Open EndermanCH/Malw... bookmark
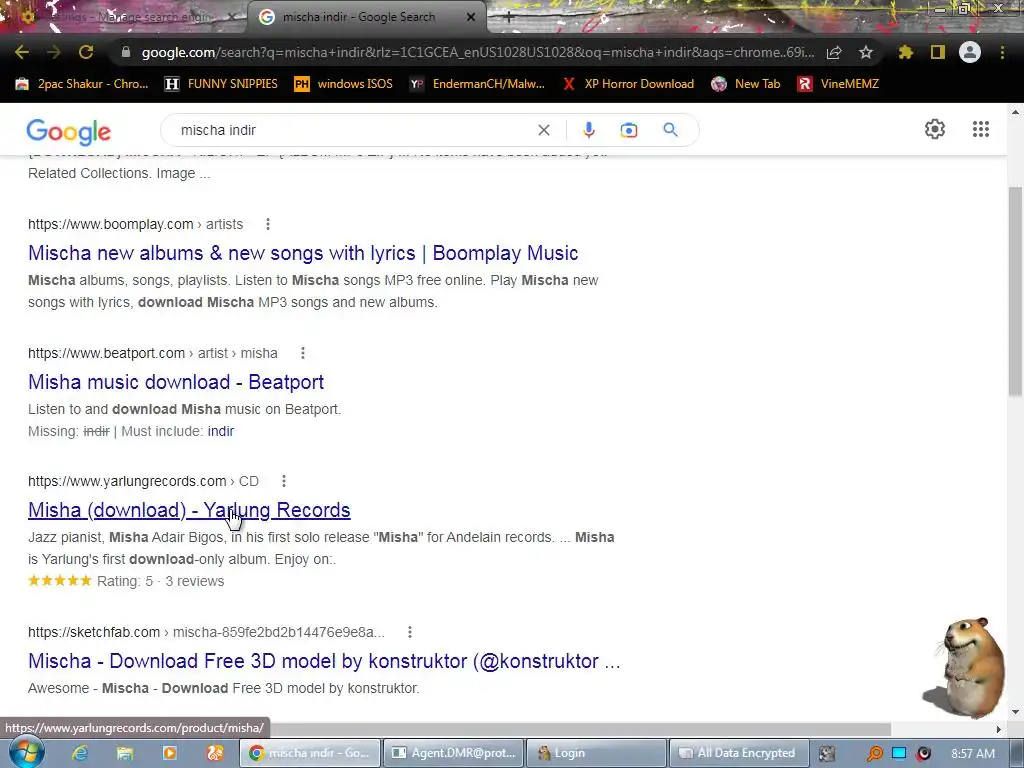This screenshot has height=768, width=1024. tap(477, 84)
